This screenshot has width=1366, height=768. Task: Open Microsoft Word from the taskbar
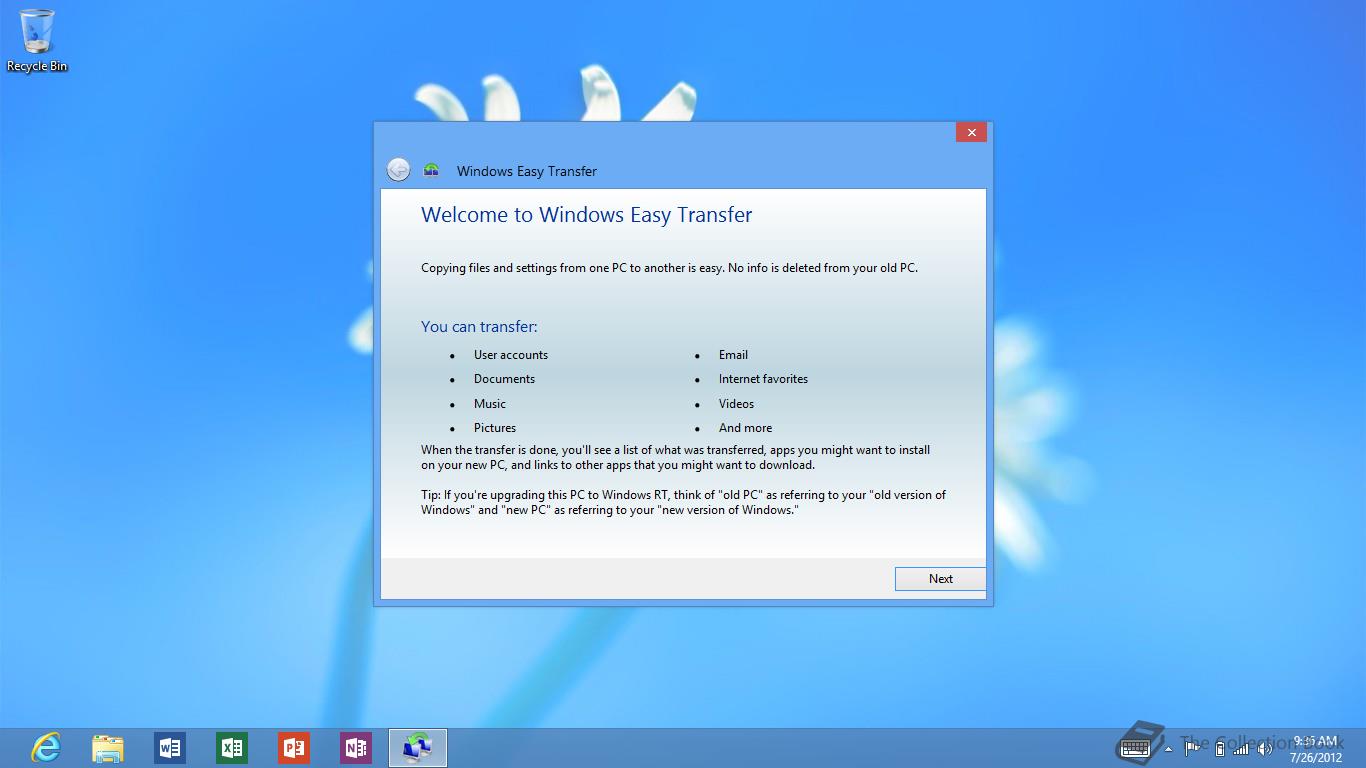pos(170,748)
